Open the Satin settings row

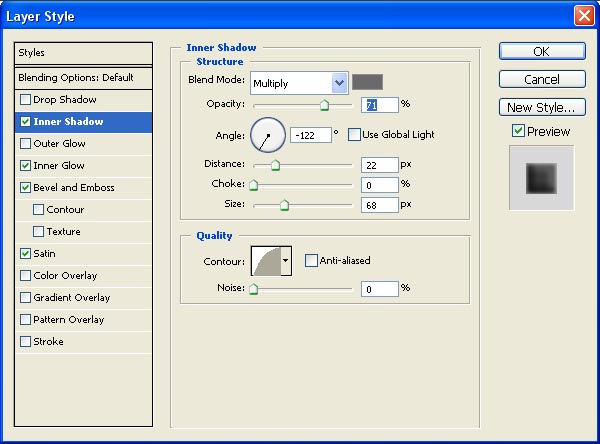[x=83, y=254]
